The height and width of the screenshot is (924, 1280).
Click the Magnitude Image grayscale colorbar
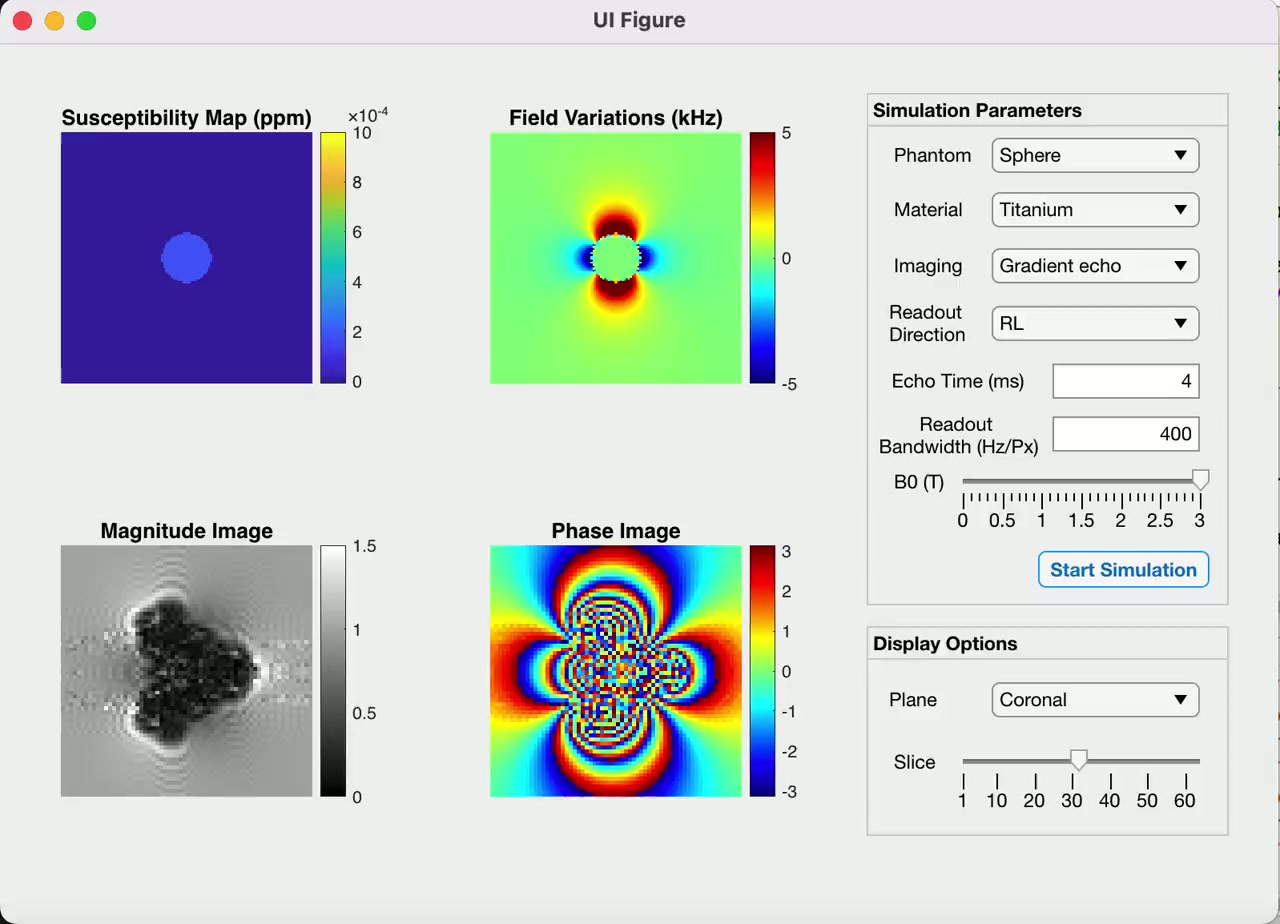(x=333, y=671)
